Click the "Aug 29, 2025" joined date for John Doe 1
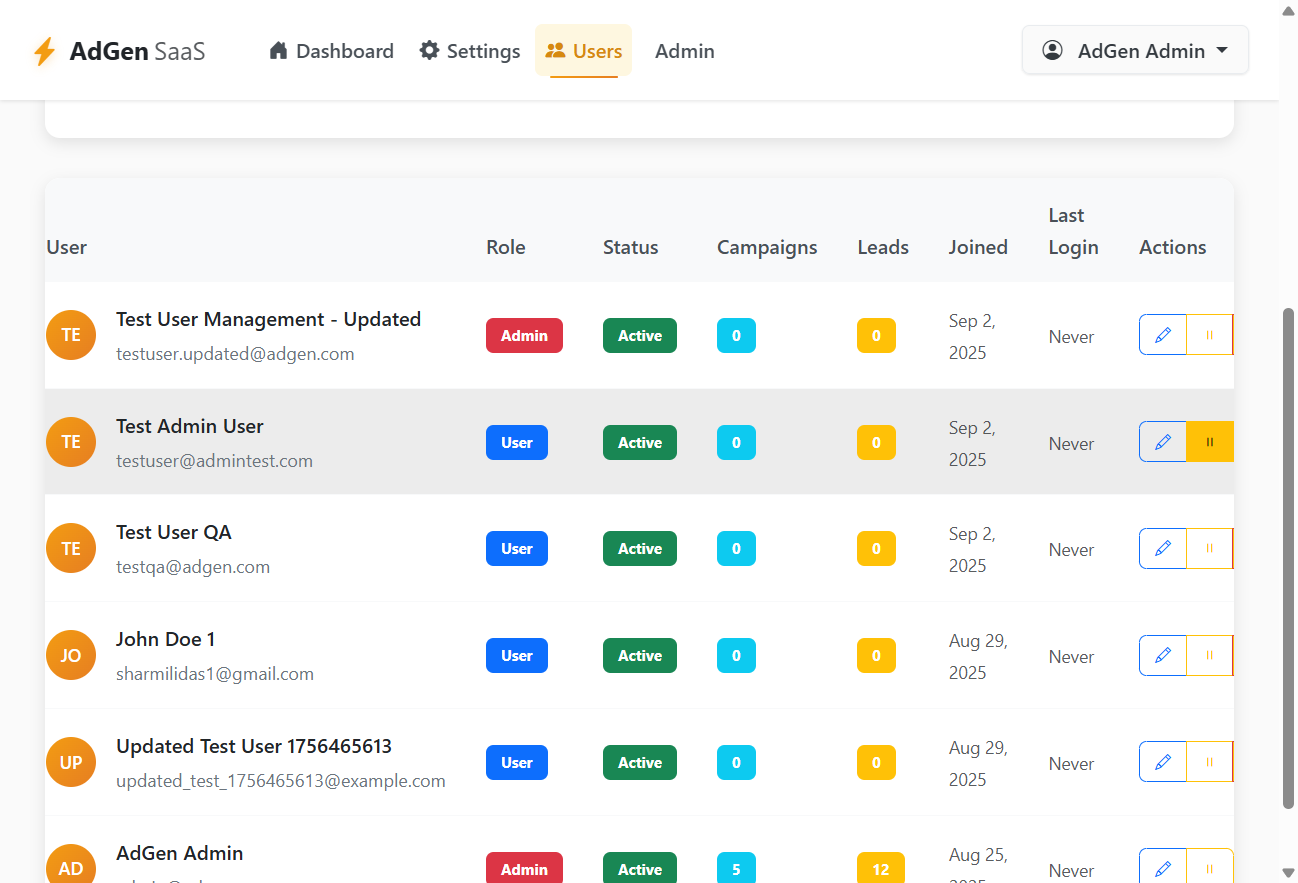 click(x=978, y=657)
